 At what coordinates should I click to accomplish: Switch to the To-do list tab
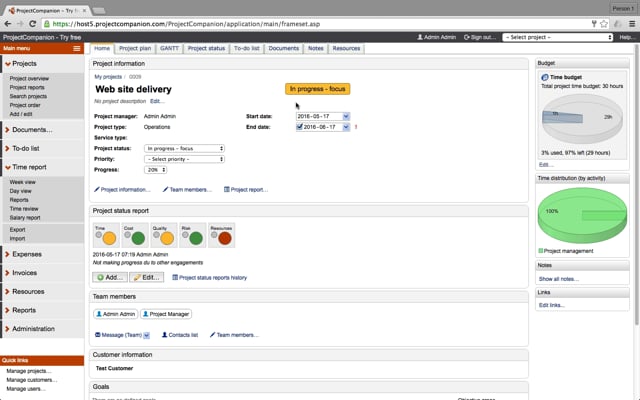coord(247,48)
